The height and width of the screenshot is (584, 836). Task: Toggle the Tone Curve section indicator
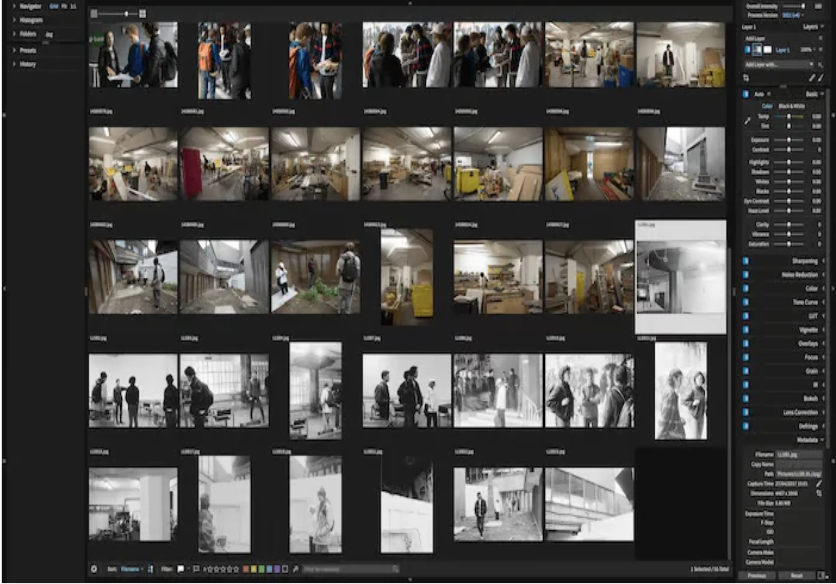pyautogui.click(x=745, y=302)
